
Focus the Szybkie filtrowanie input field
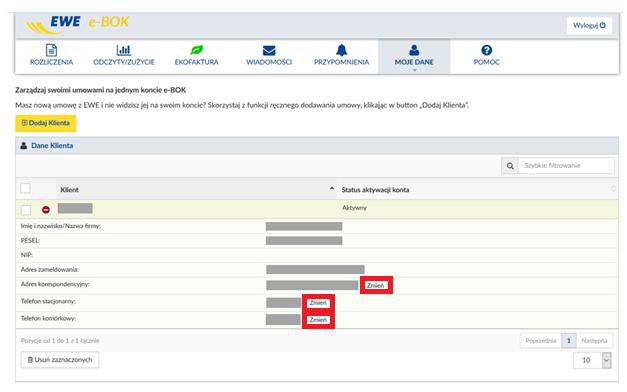point(566,166)
